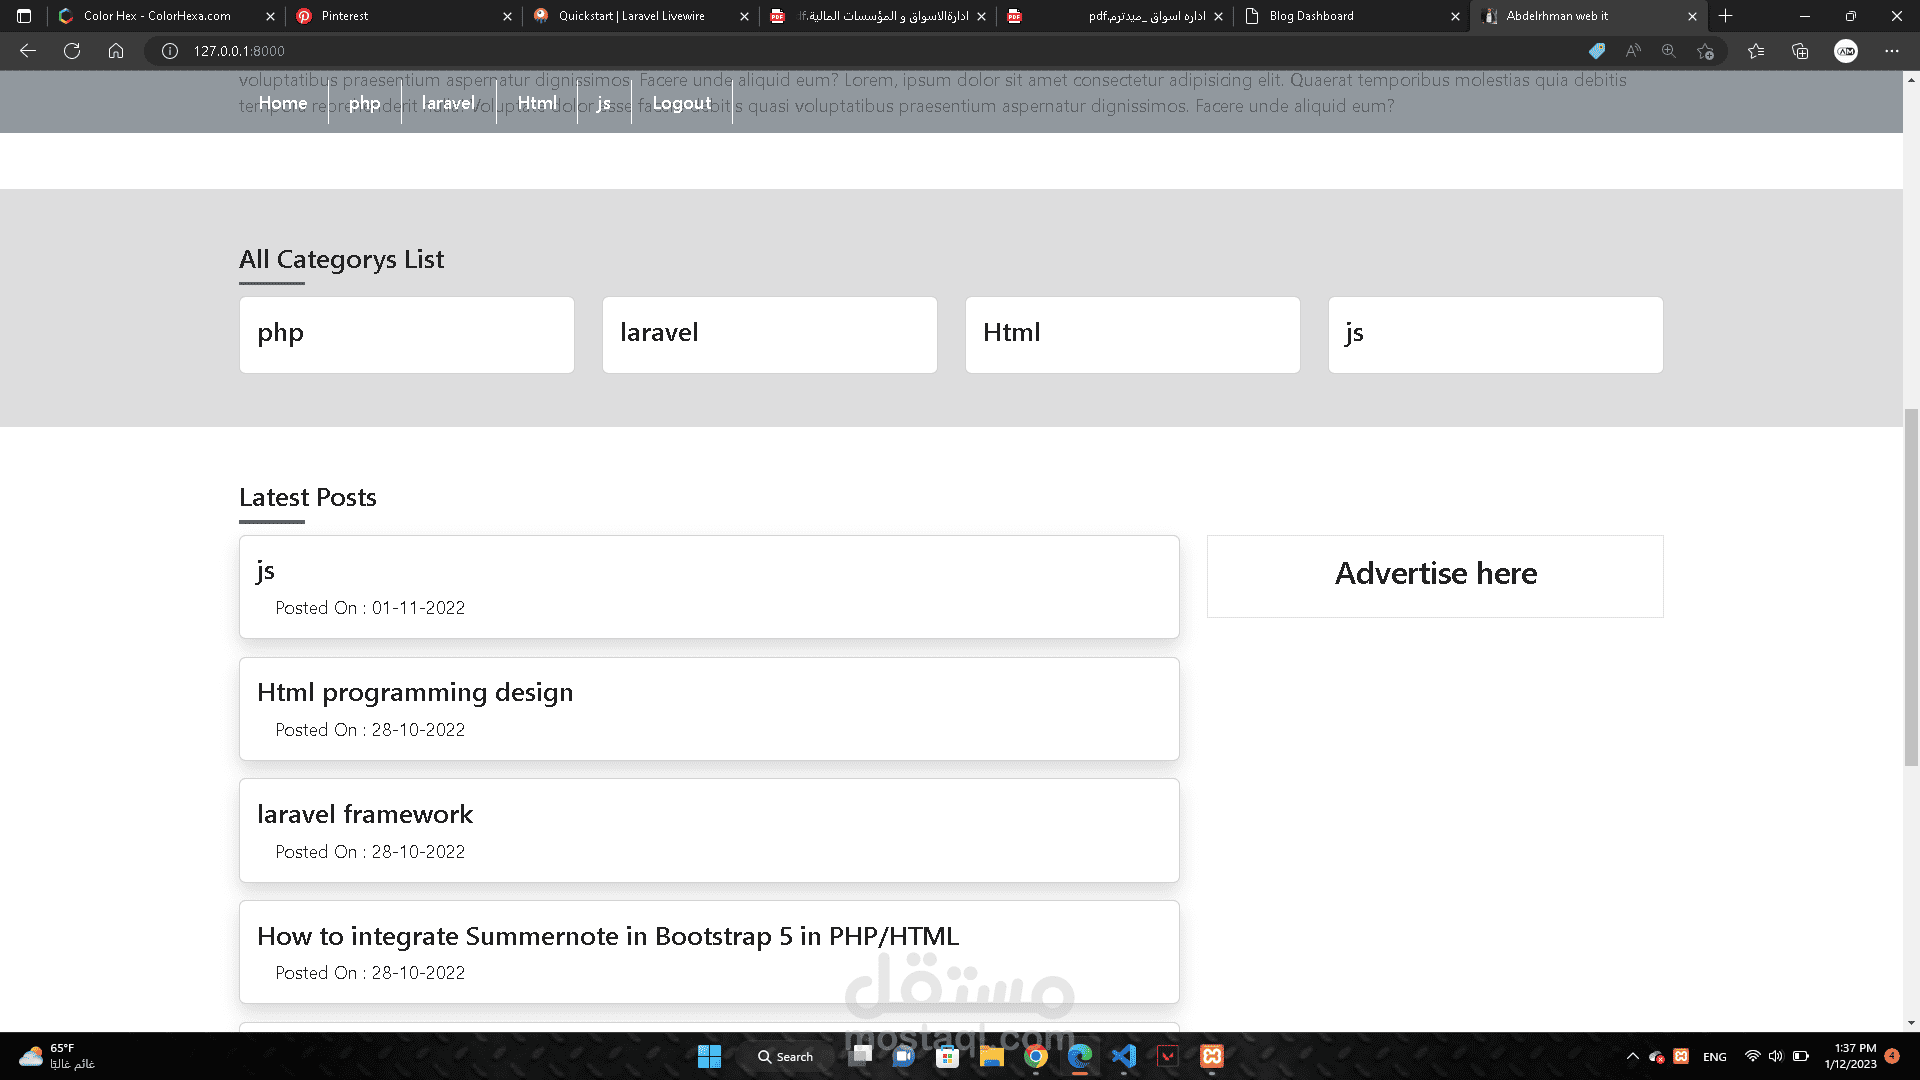1920x1080 pixels.
Task: Open the tab actions menu icon
Action: 24,16
